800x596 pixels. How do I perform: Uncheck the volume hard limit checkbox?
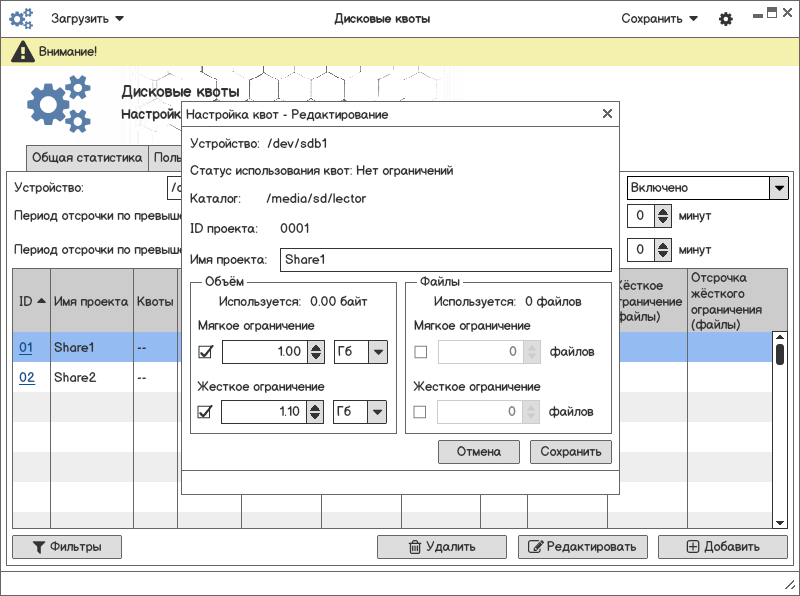click(x=206, y=412)
